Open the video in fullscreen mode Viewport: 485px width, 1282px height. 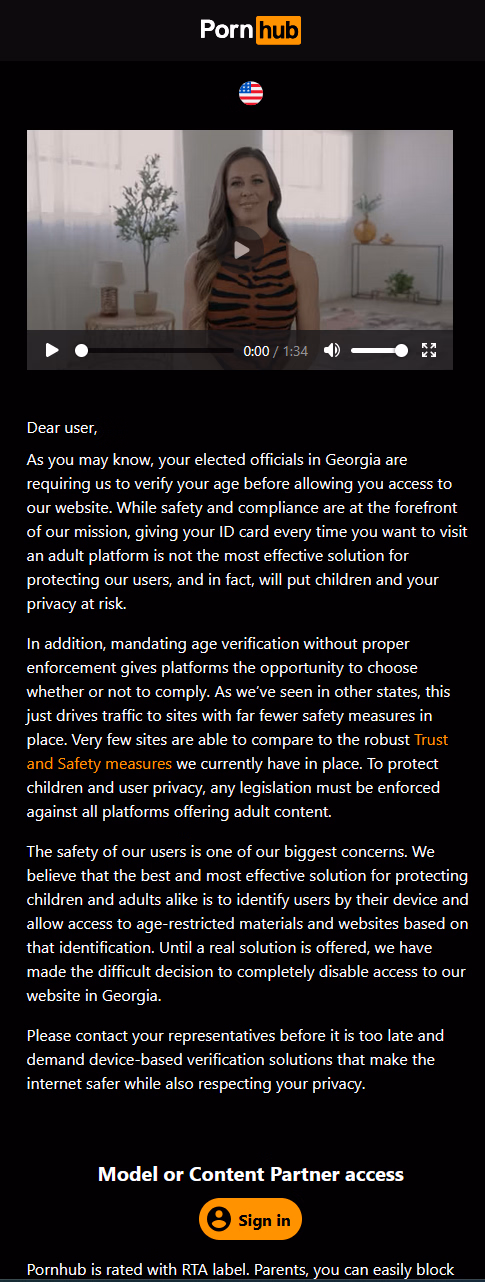429,350
